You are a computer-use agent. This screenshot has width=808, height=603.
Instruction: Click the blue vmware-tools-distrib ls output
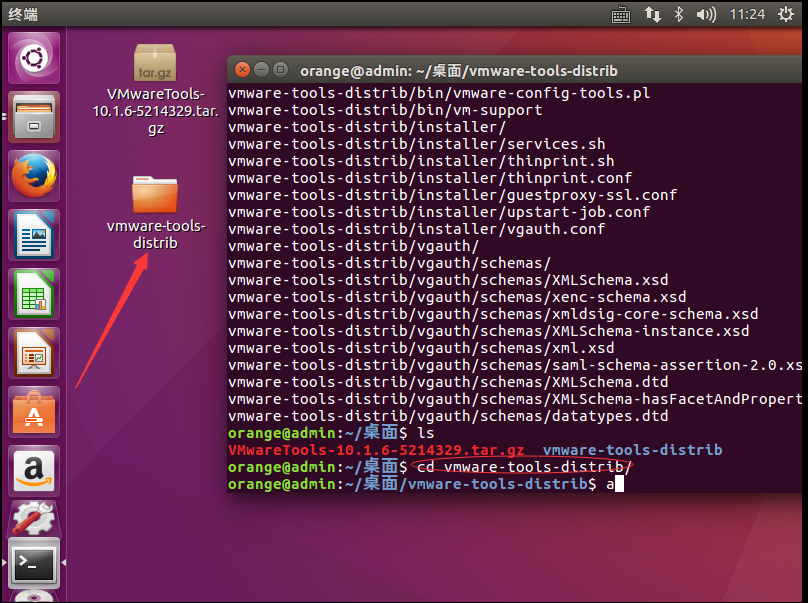(x=632, y=450)
